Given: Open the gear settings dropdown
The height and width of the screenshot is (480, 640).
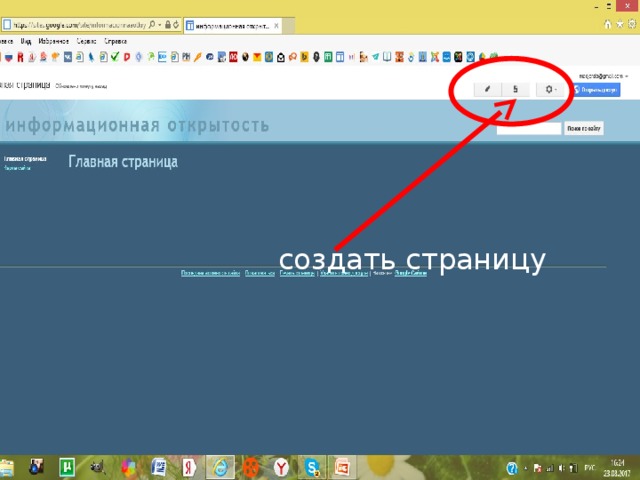Looking at the screenshot, I should [x=550, y=89].
